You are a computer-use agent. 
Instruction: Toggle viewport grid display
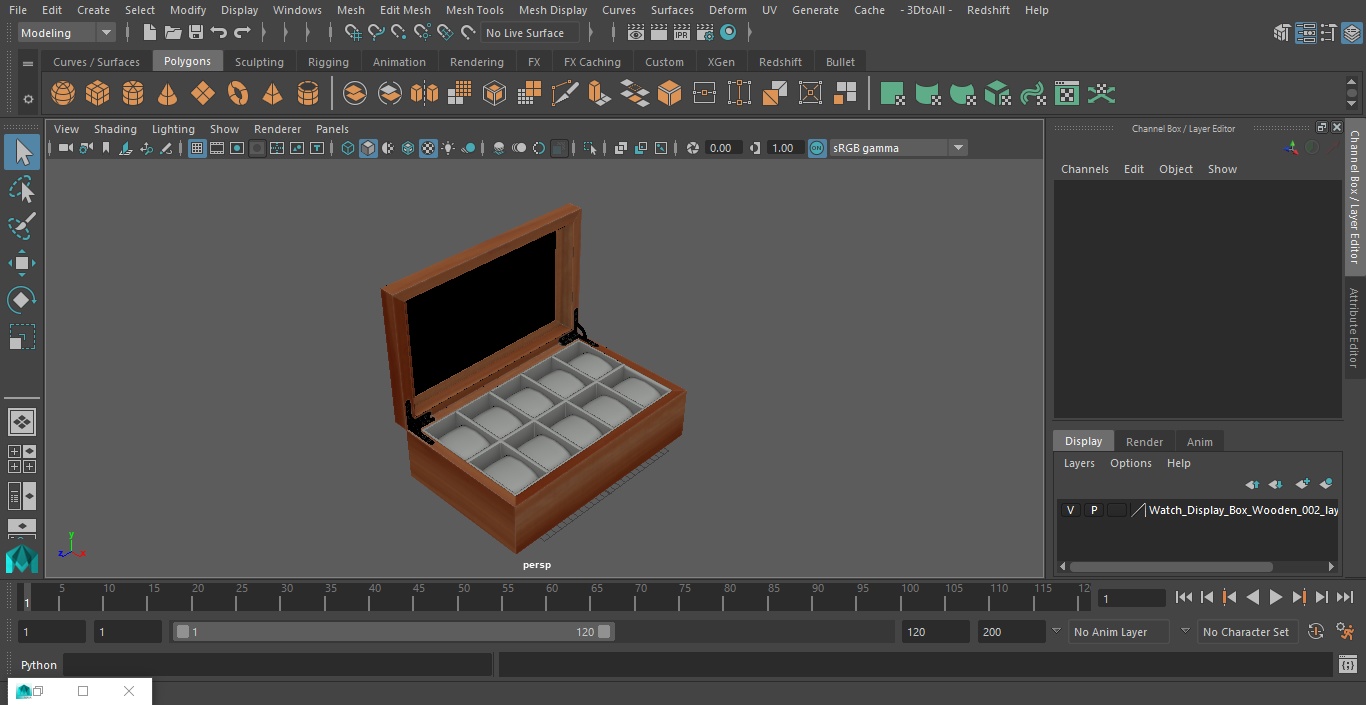tap(197, 148)
